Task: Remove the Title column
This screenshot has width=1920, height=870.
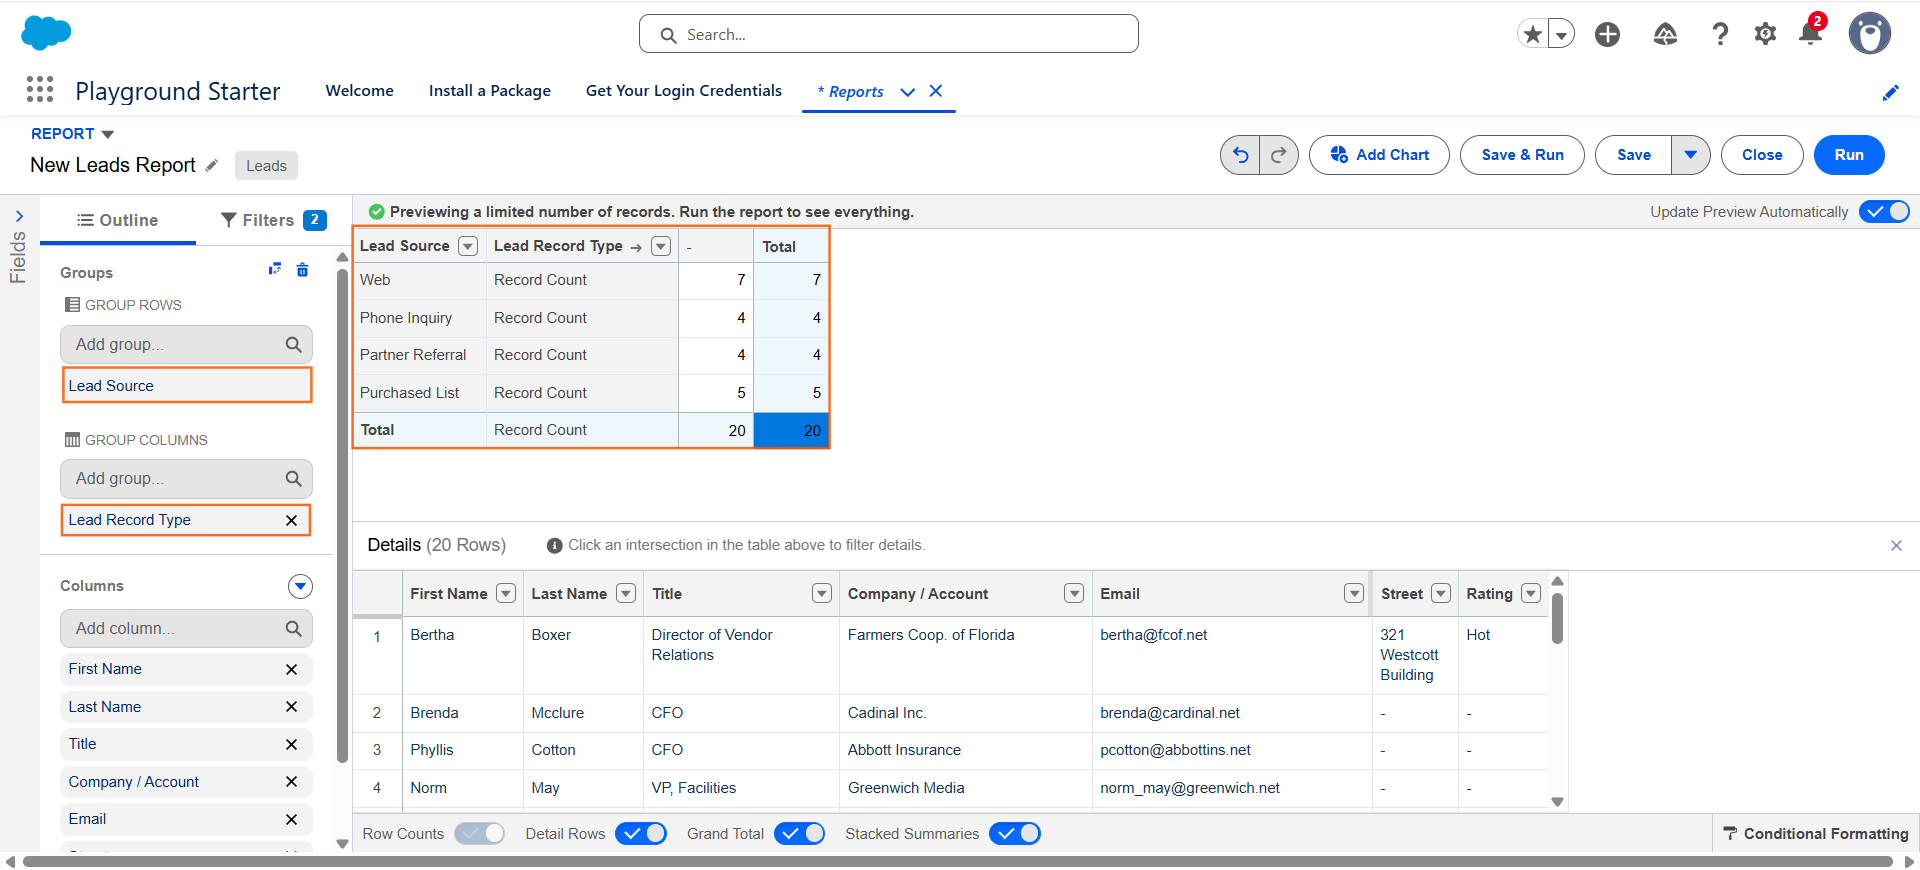Action: [x=291, y=744]
